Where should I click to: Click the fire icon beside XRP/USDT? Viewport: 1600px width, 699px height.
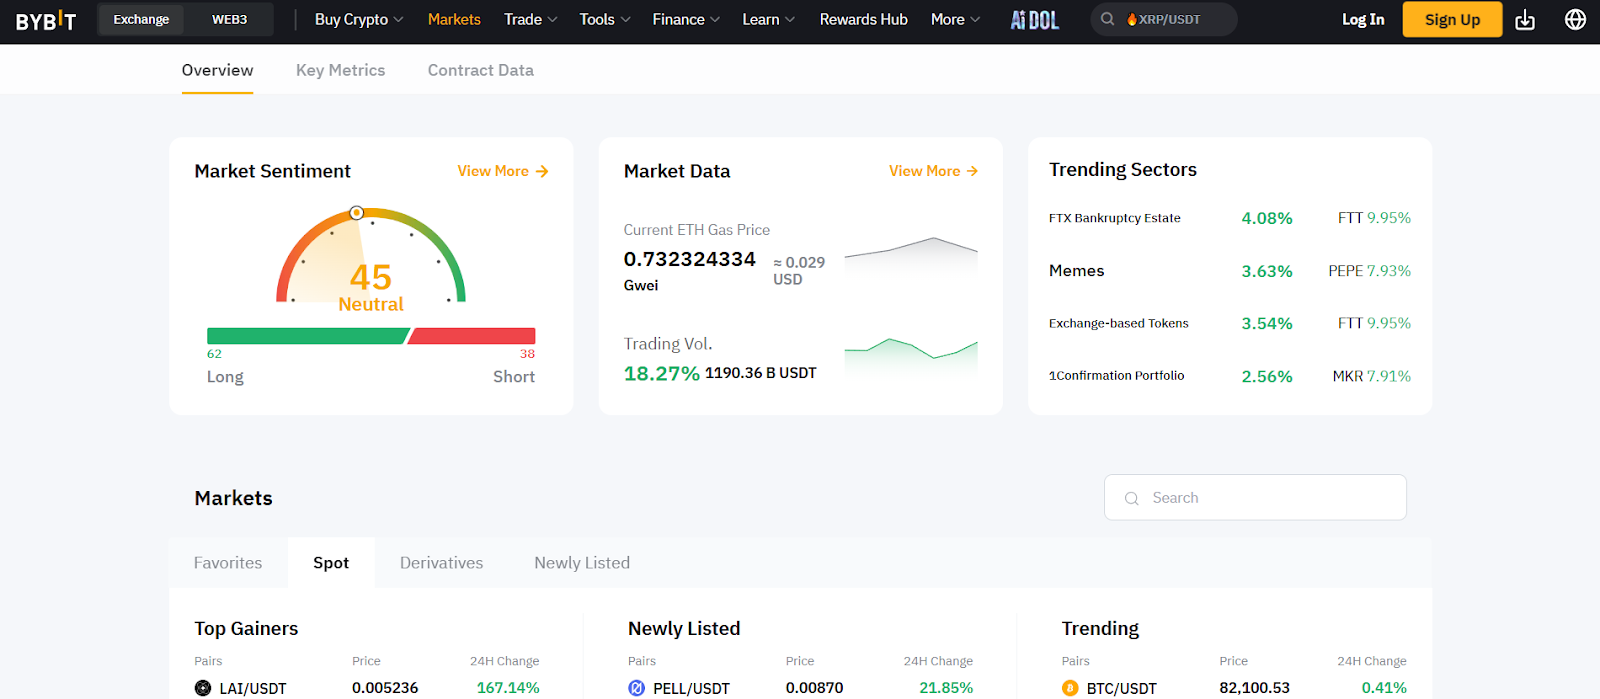click(1132, 19)
